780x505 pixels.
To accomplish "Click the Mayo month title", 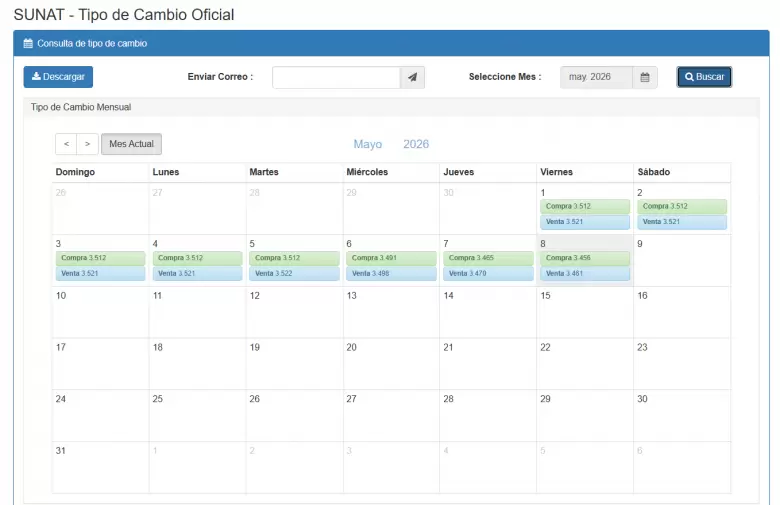I will pos(368,144).
